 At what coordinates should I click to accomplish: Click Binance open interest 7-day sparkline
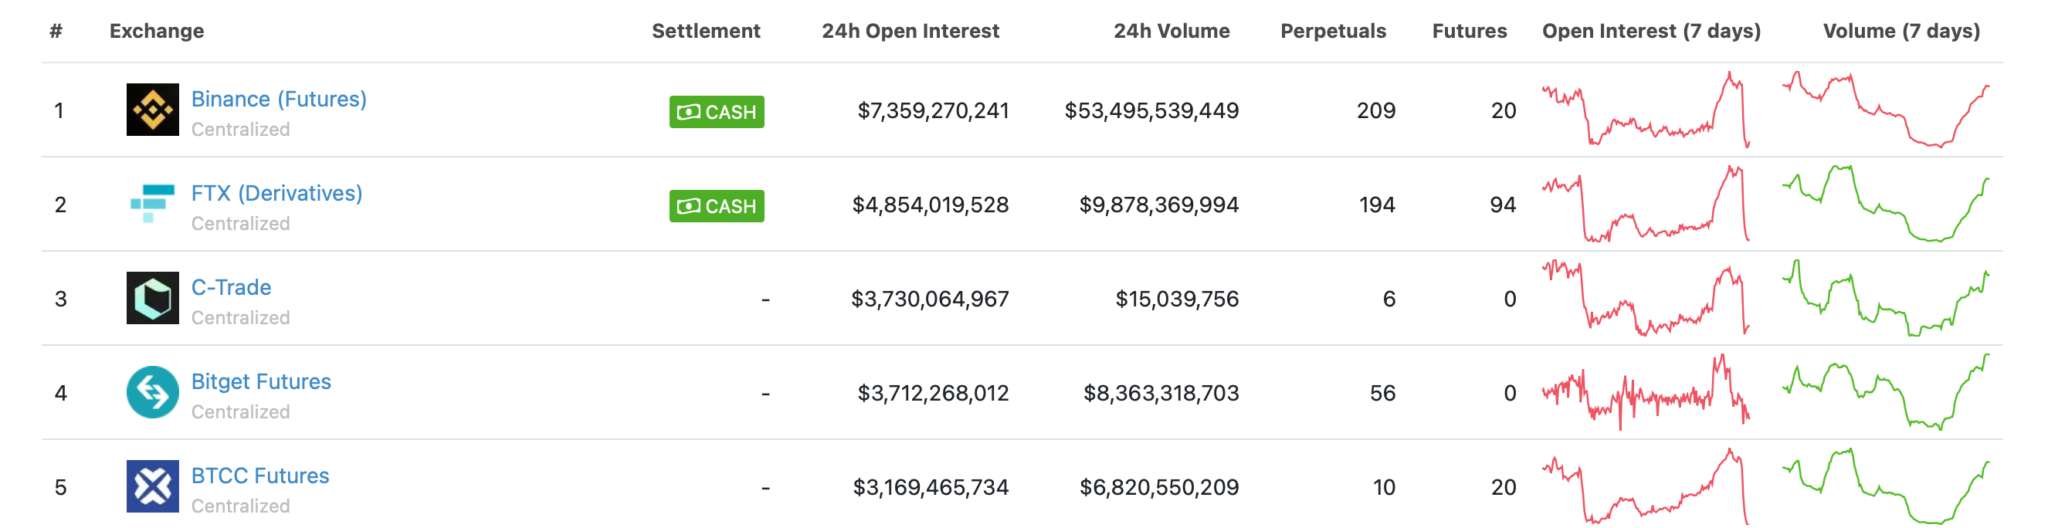(x=1645, y=110)
